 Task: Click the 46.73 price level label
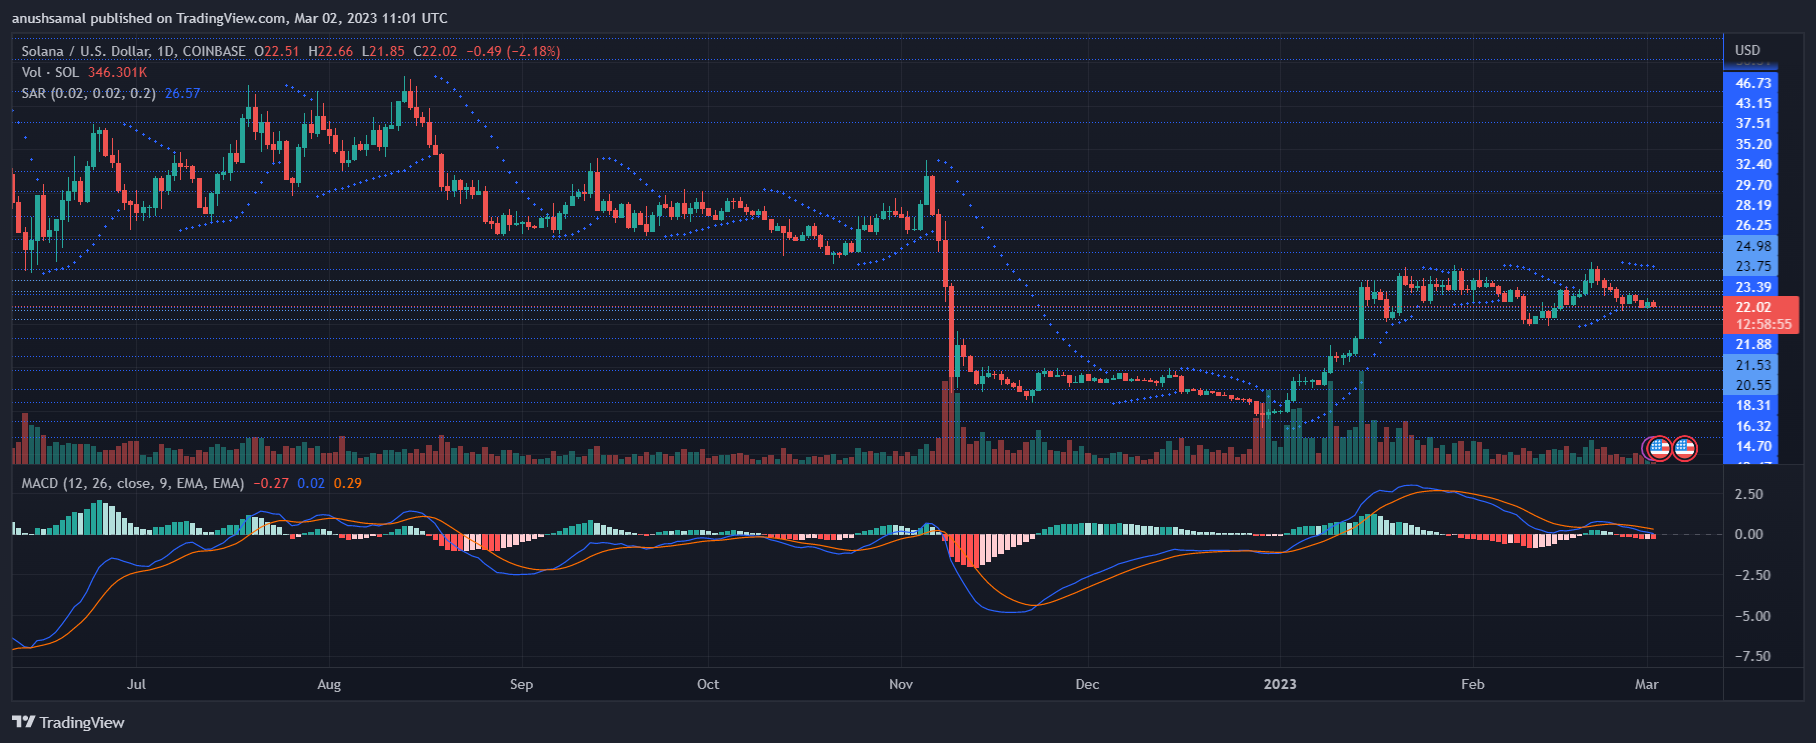1753,83
